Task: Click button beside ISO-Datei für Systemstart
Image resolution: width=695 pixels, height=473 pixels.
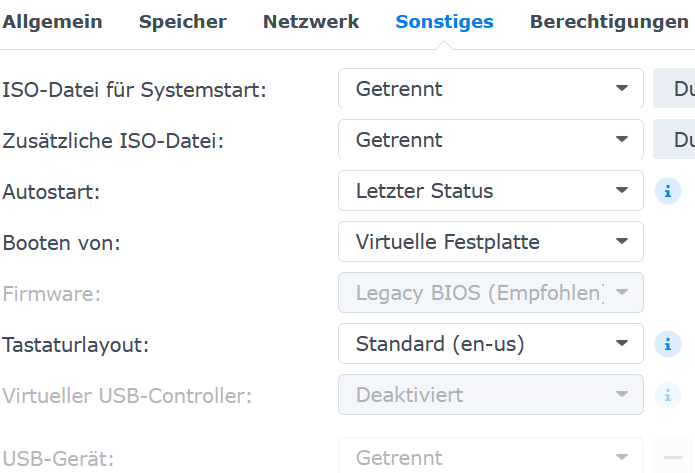Action: click(x=675, y=89)
